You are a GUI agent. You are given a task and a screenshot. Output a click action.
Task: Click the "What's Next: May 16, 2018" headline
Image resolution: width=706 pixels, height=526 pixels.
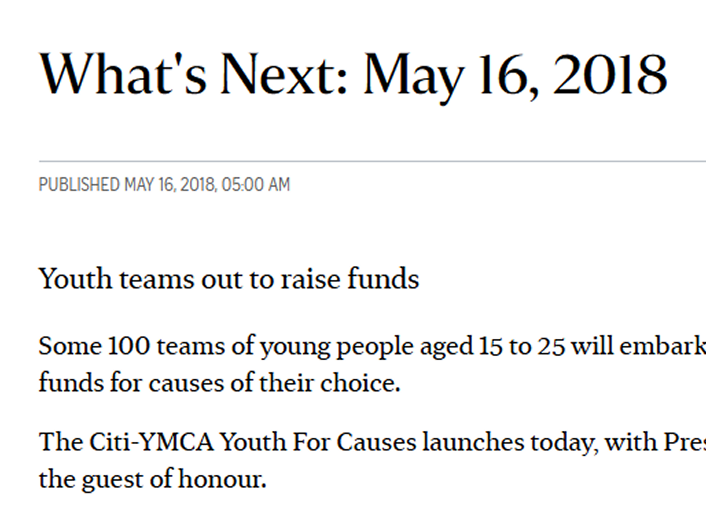(x=353, y=75)
